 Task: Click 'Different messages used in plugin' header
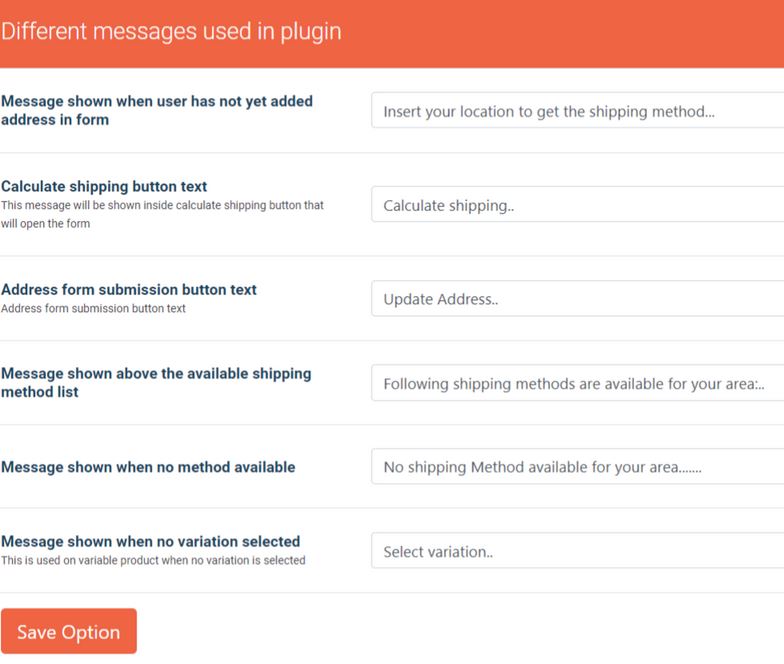171,32
